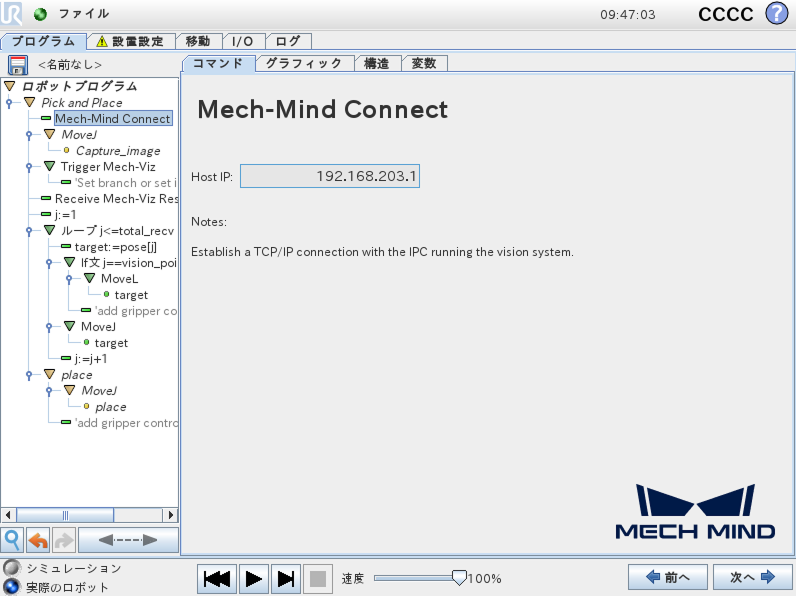Go to previous with 前へ button
The width and height of the screenshot is (796, 596).
pos(668,577)
